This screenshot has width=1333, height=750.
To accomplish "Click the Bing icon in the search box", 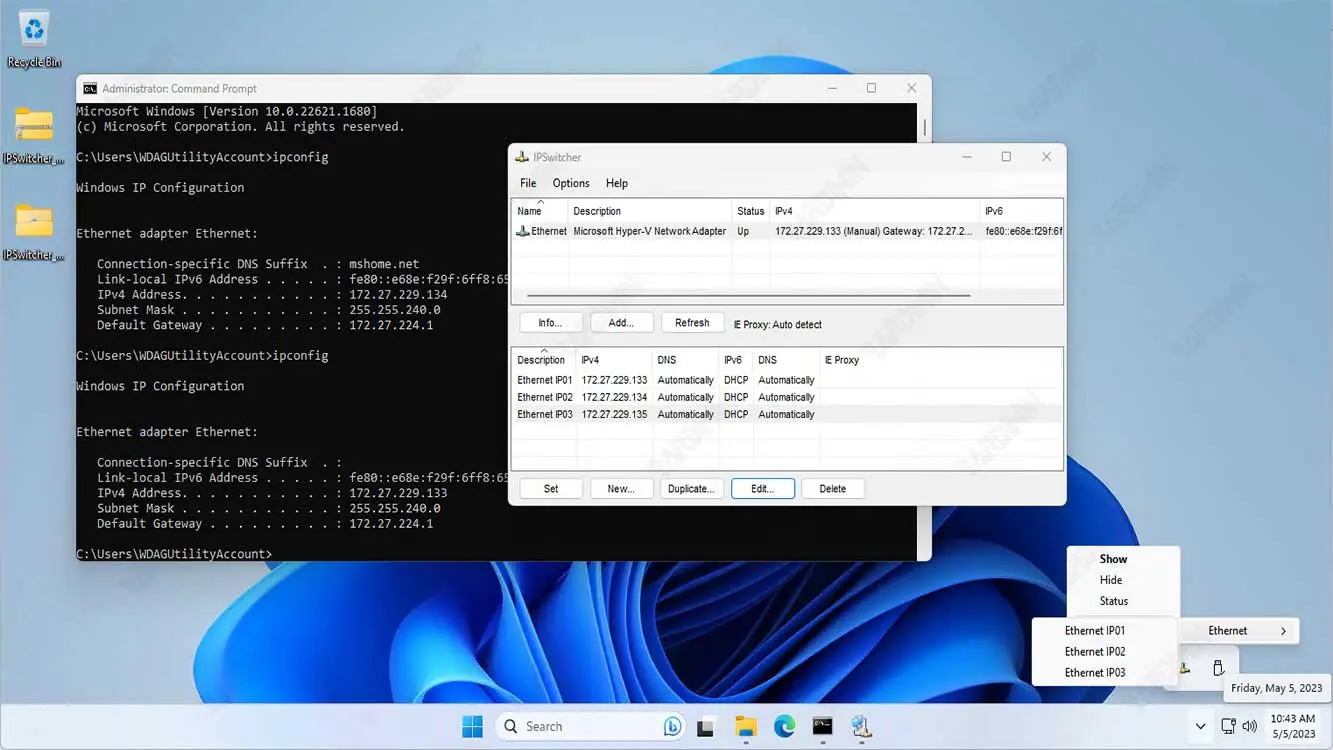I will 672,726.
